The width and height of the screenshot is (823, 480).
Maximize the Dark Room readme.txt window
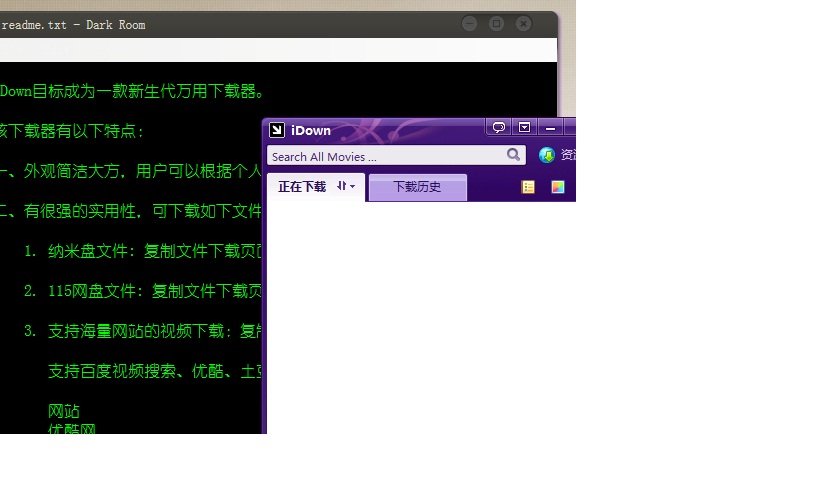496,24
